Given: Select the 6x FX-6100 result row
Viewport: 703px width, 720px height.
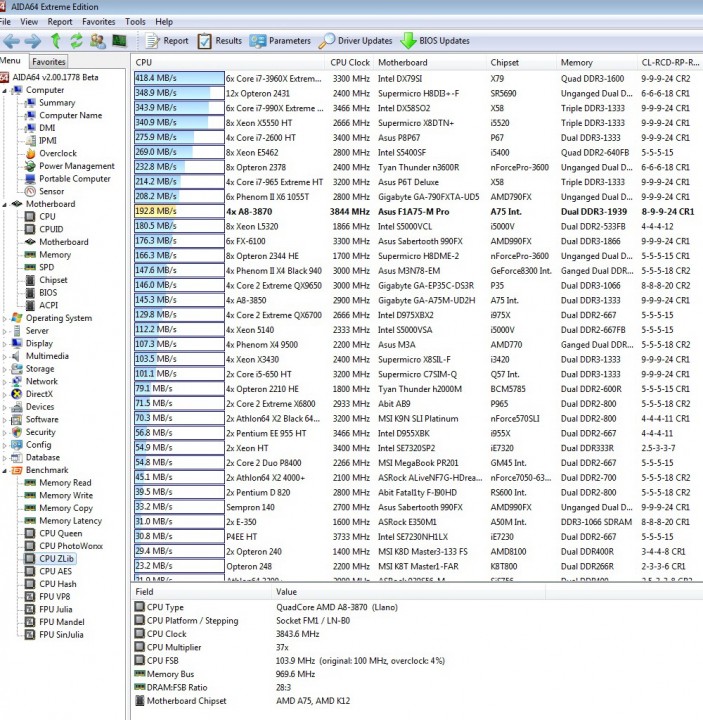Looking at the screenshot, I should 417,241.
